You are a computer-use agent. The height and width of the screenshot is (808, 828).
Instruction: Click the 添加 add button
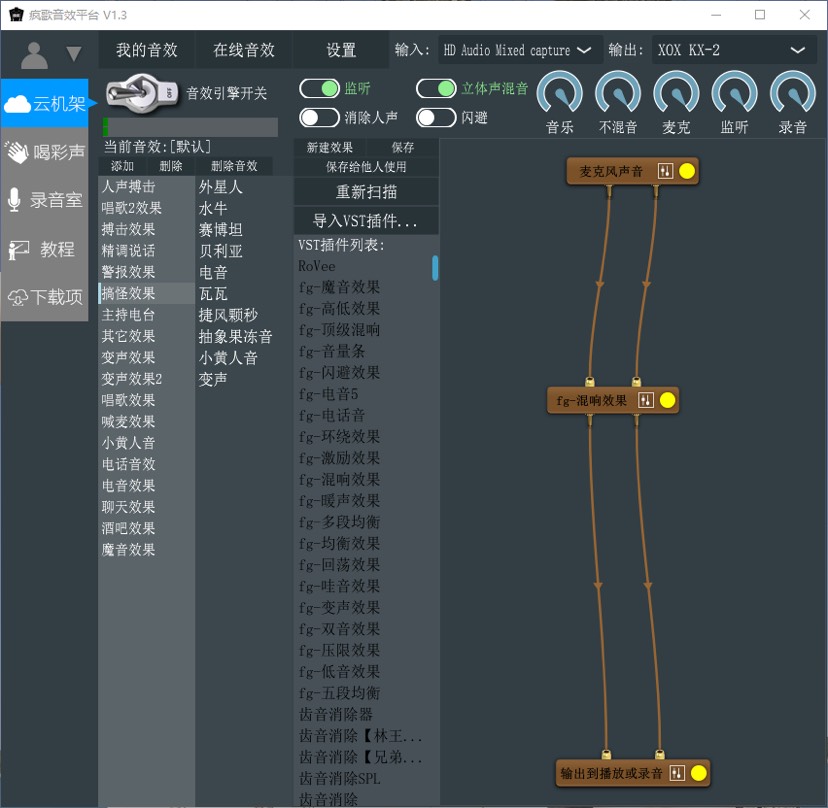[x=122, y=166]
